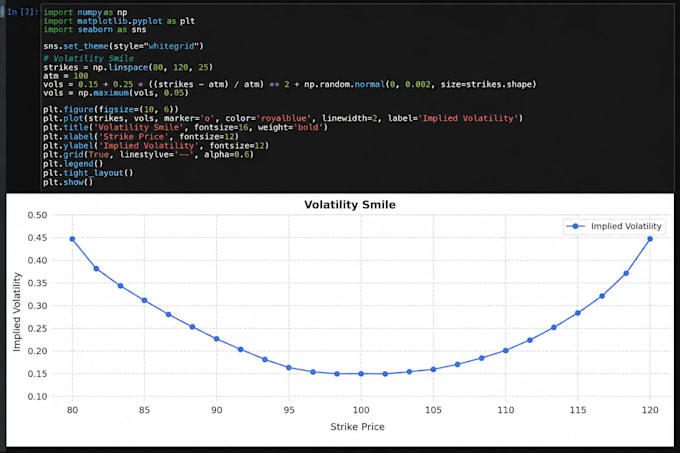Click the 'Strike Price' x-axis label
Viewport: 680px width, 453px height.
coord(357,427)
